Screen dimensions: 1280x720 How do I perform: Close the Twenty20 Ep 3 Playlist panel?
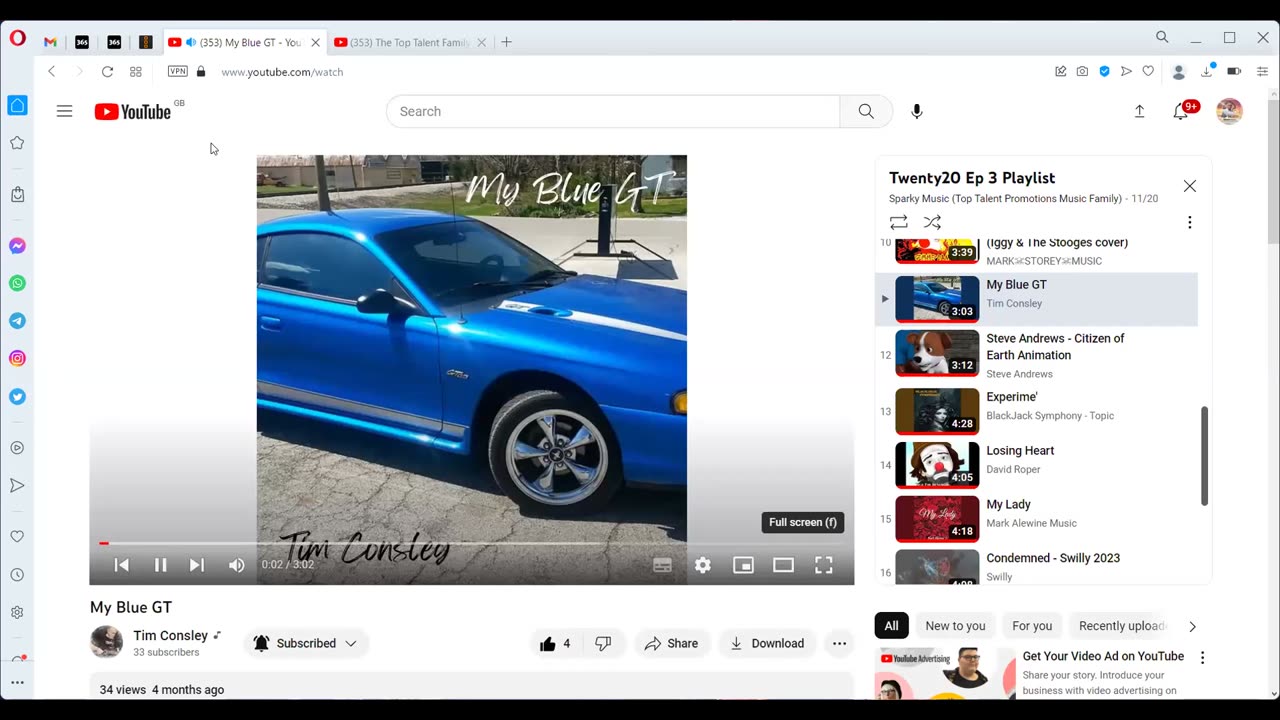(x=1189, y=186)
